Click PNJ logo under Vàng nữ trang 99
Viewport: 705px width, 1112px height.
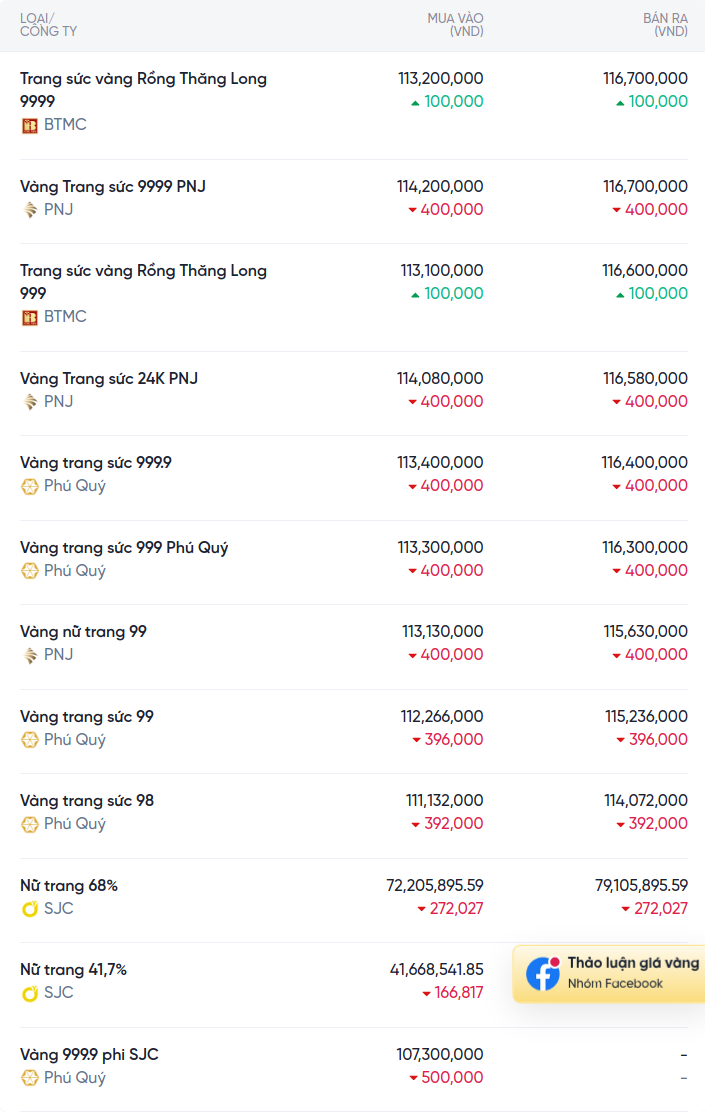pyautogui.click(x=30, y=655)
